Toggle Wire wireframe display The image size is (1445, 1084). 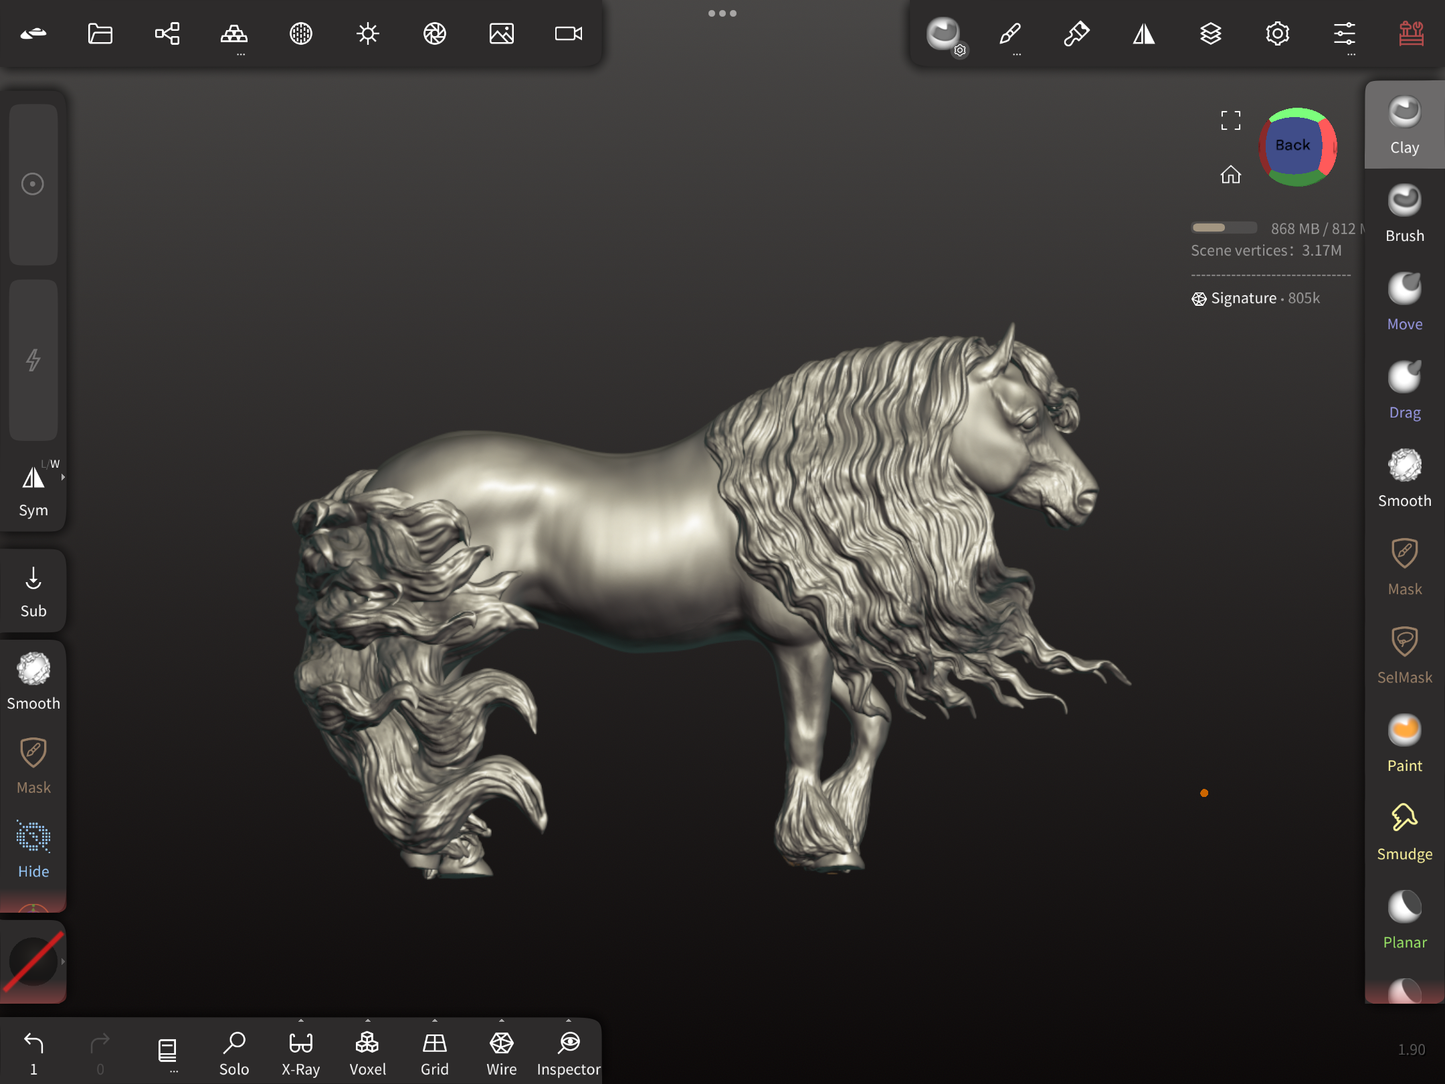tap(501, 1053)
